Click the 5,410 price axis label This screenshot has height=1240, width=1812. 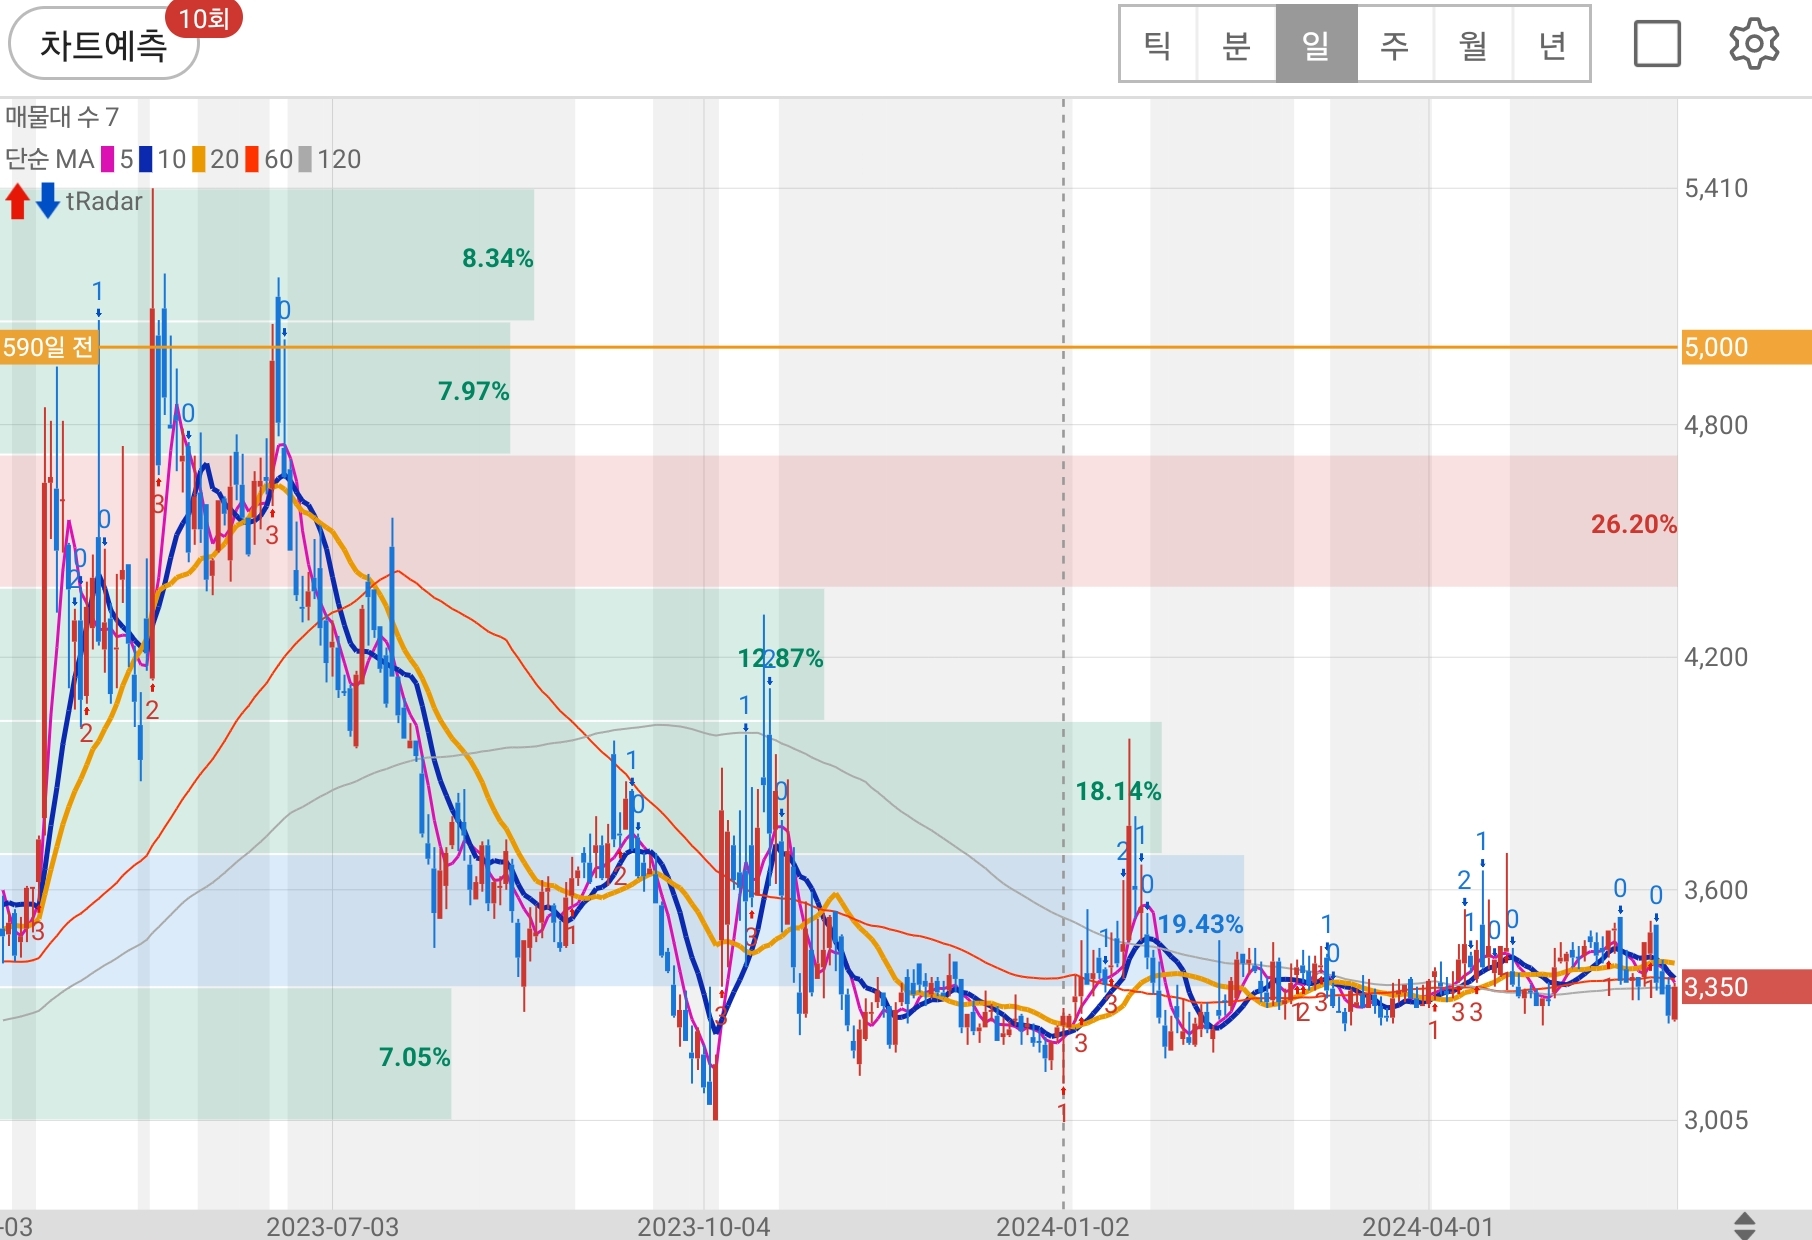[1716, 188]
